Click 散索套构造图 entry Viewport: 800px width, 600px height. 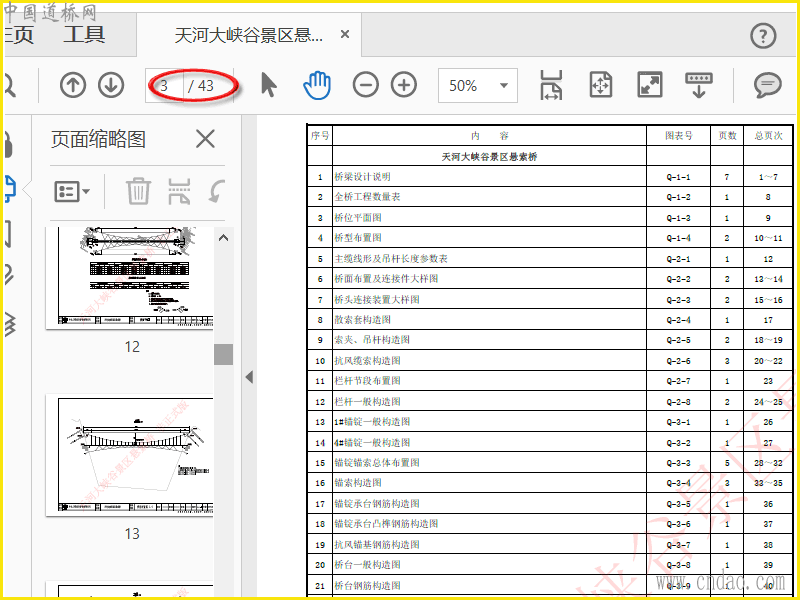point(362,320)
